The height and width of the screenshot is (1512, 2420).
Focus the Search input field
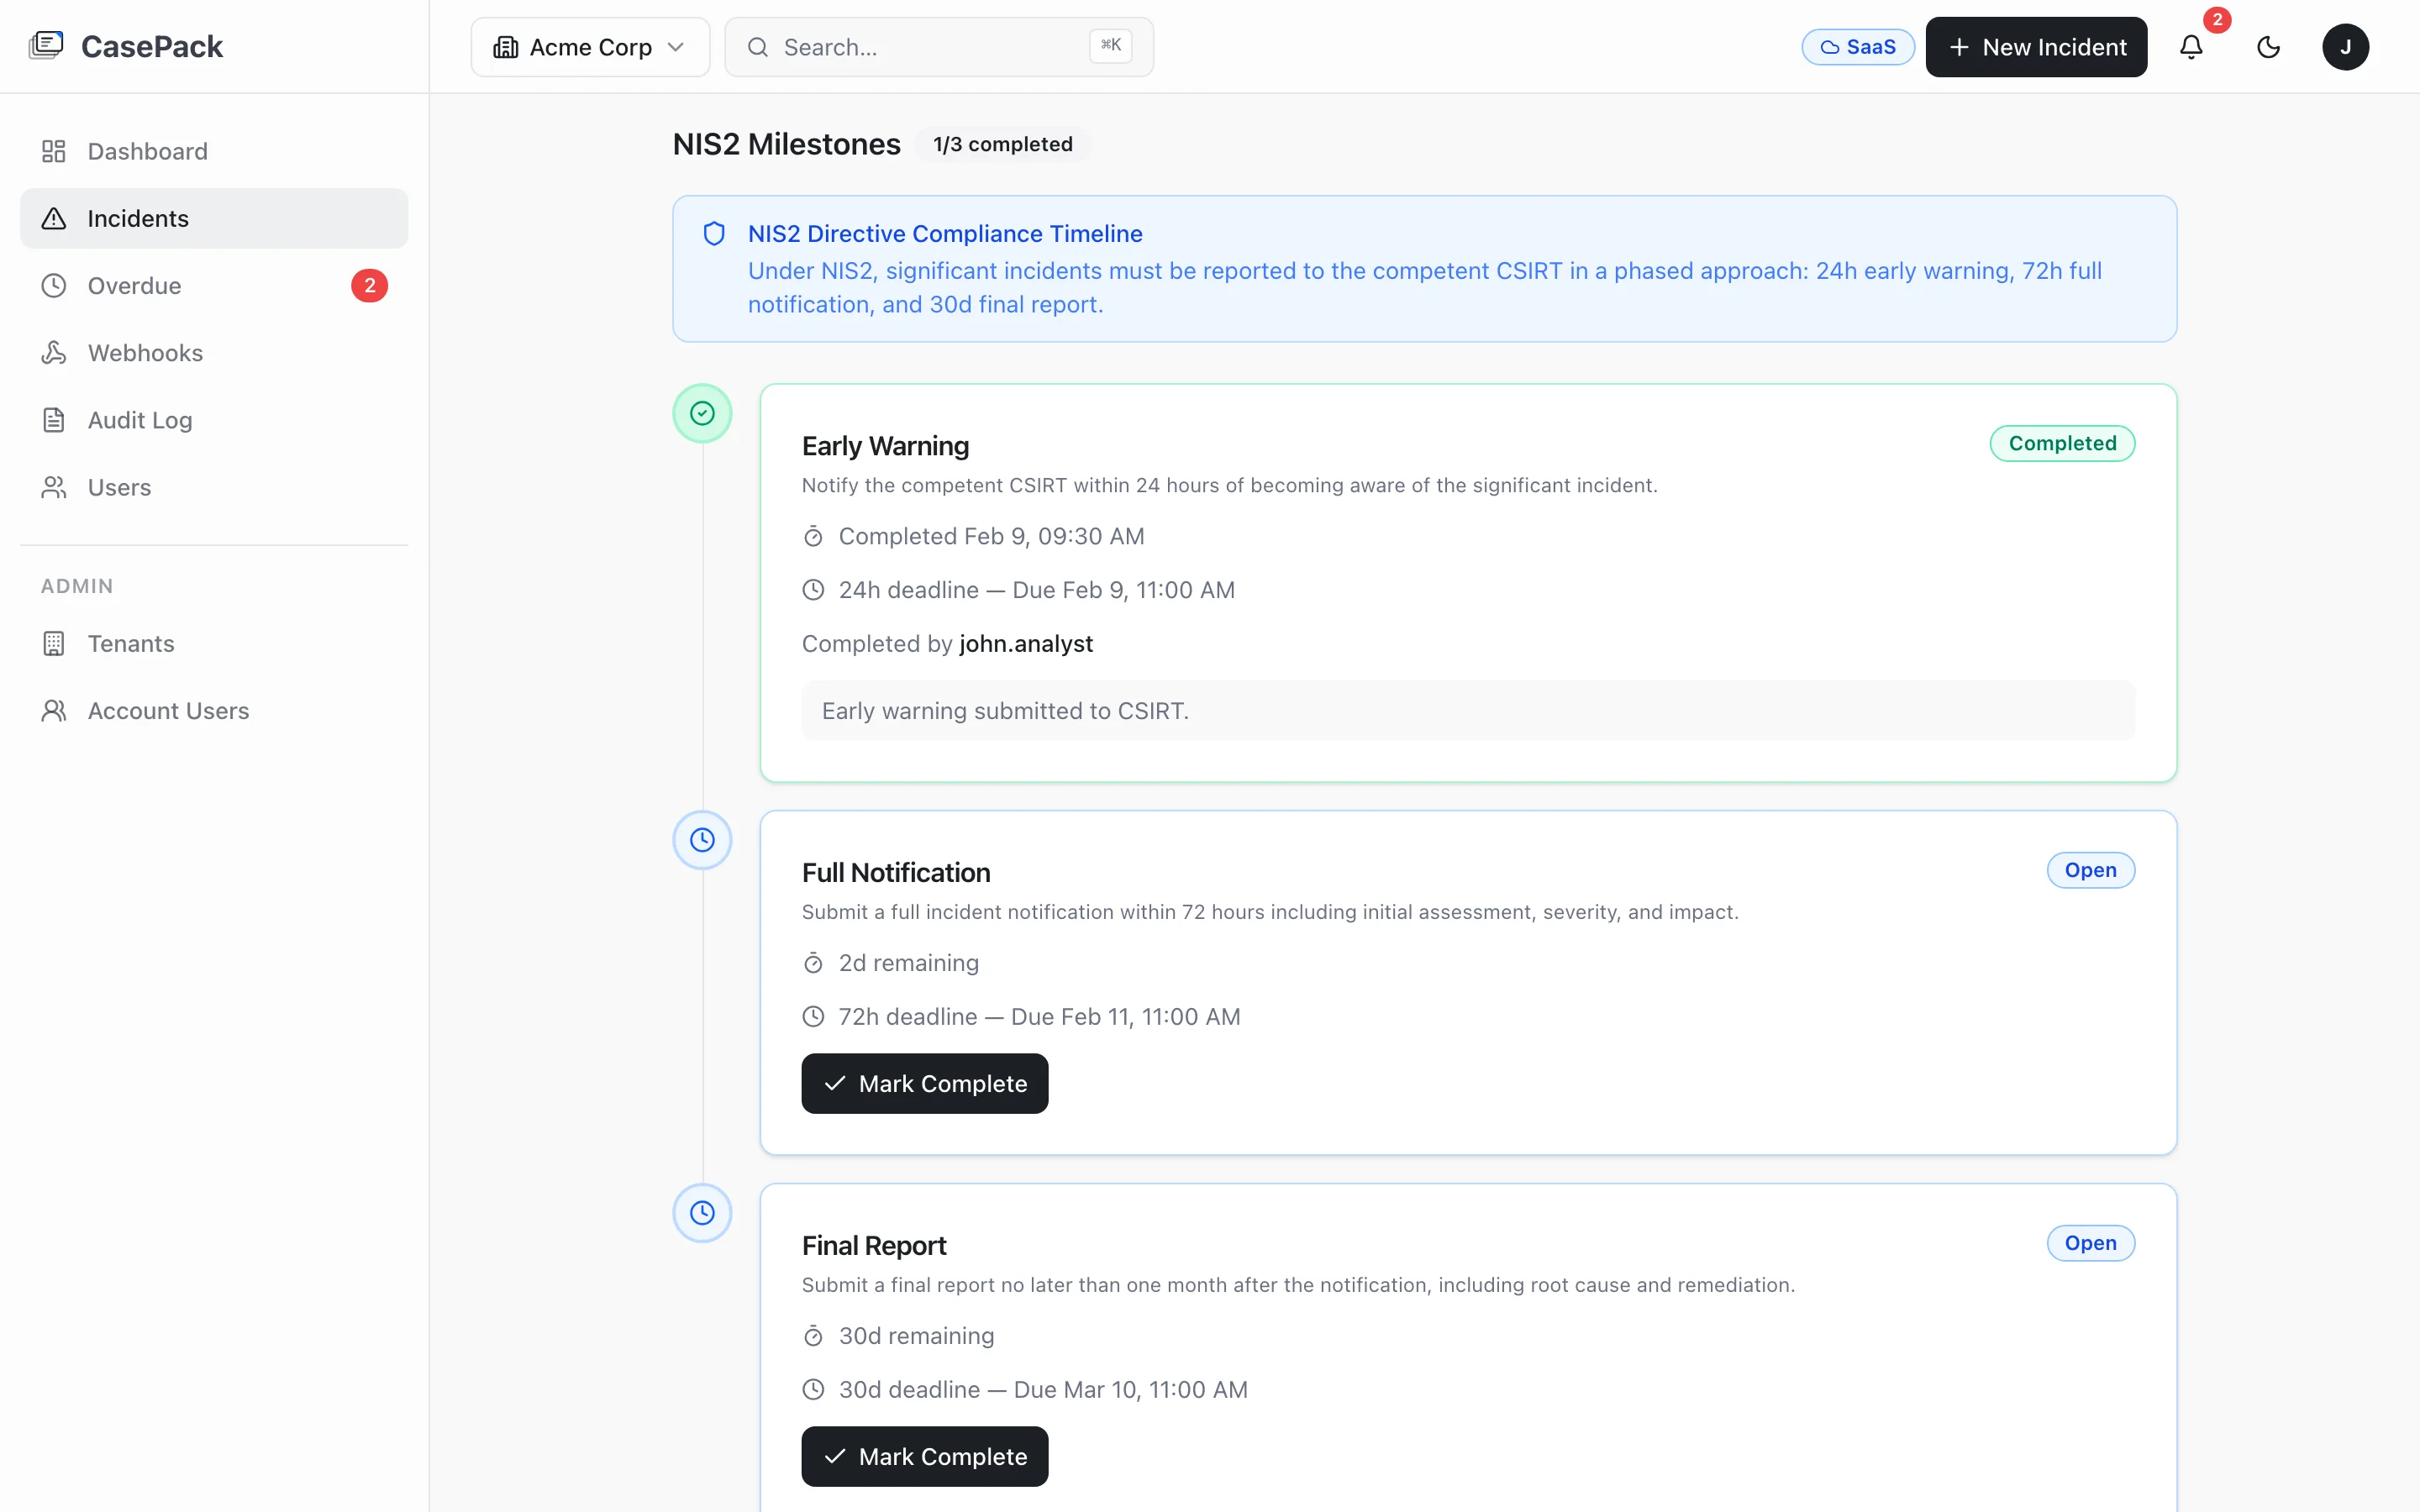coord(938,47)
